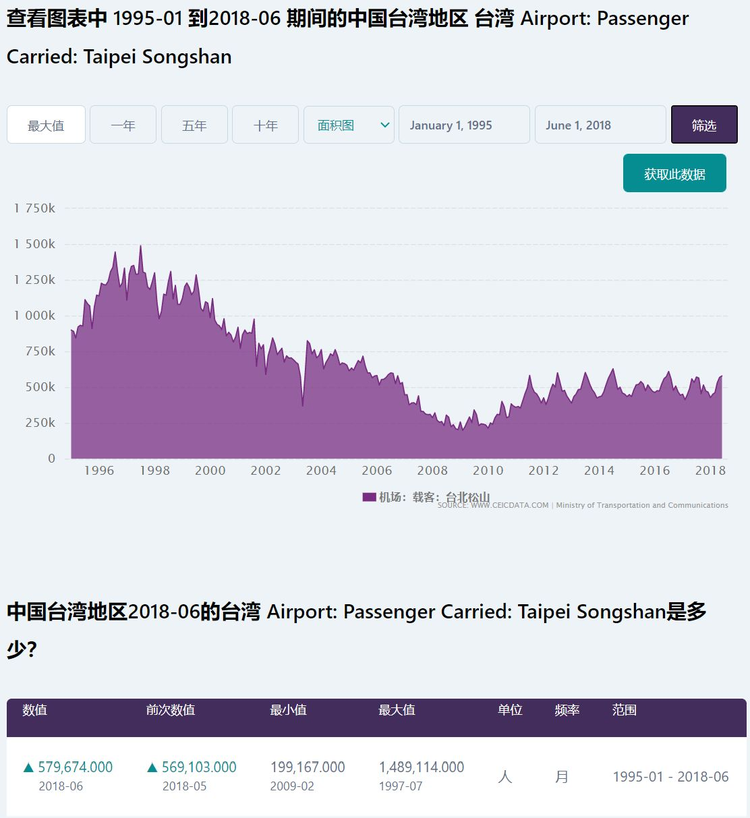This screenshot has width=750, height=818.
Task: Click the June 1, 2018 end date field
Action: [600, 125]
